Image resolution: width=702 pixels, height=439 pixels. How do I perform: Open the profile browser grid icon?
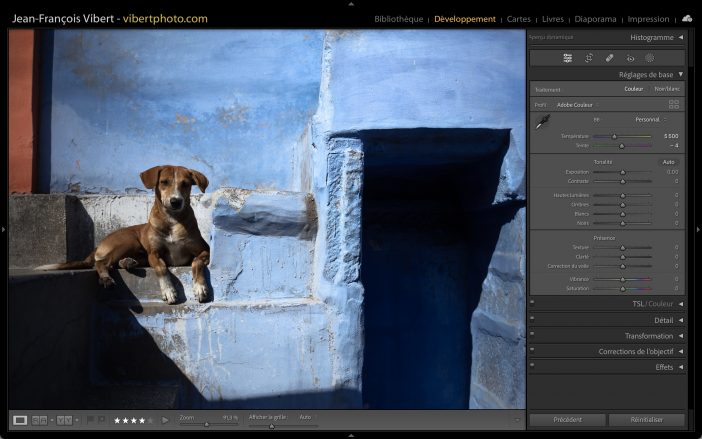(673, 104)
